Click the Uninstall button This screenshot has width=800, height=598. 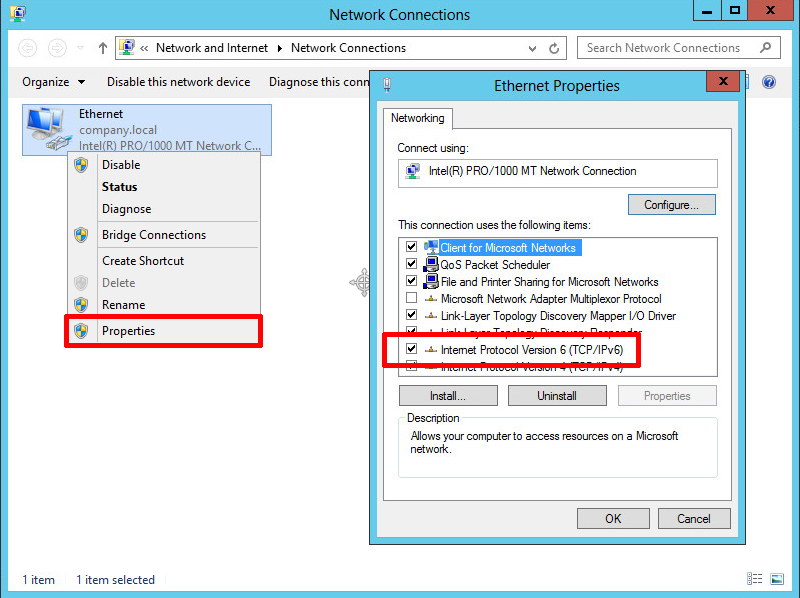pos(557,396)
